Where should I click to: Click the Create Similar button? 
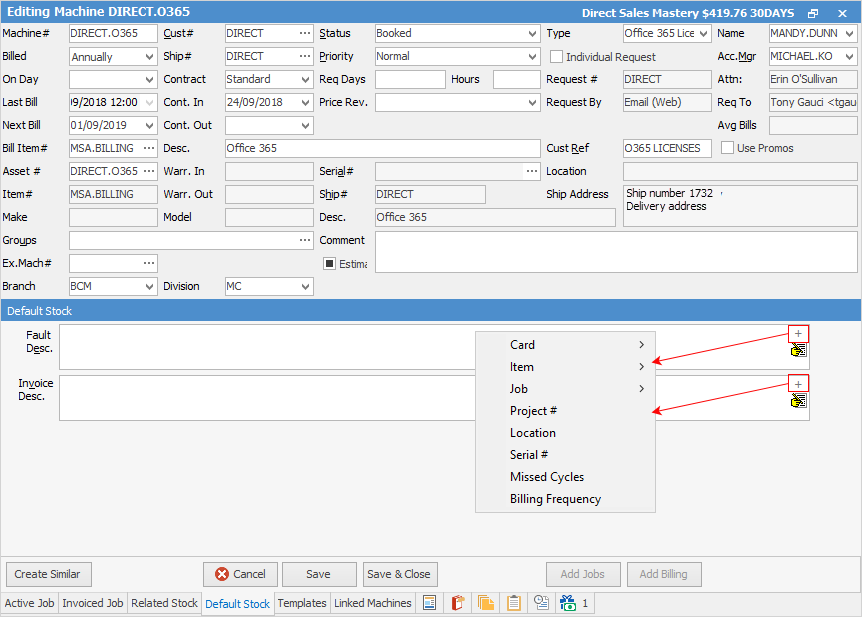(x=48, y=574)
